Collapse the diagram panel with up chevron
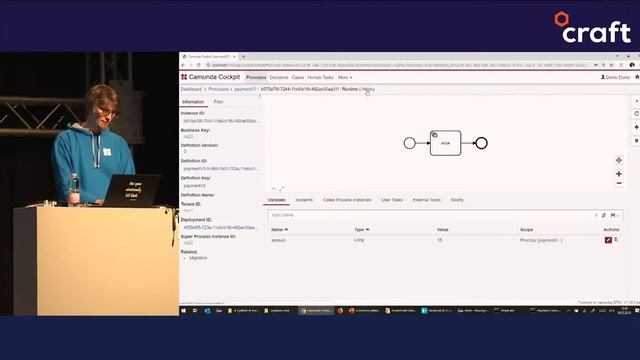Viewport: 640px width, 360px height. coord(274,189)
